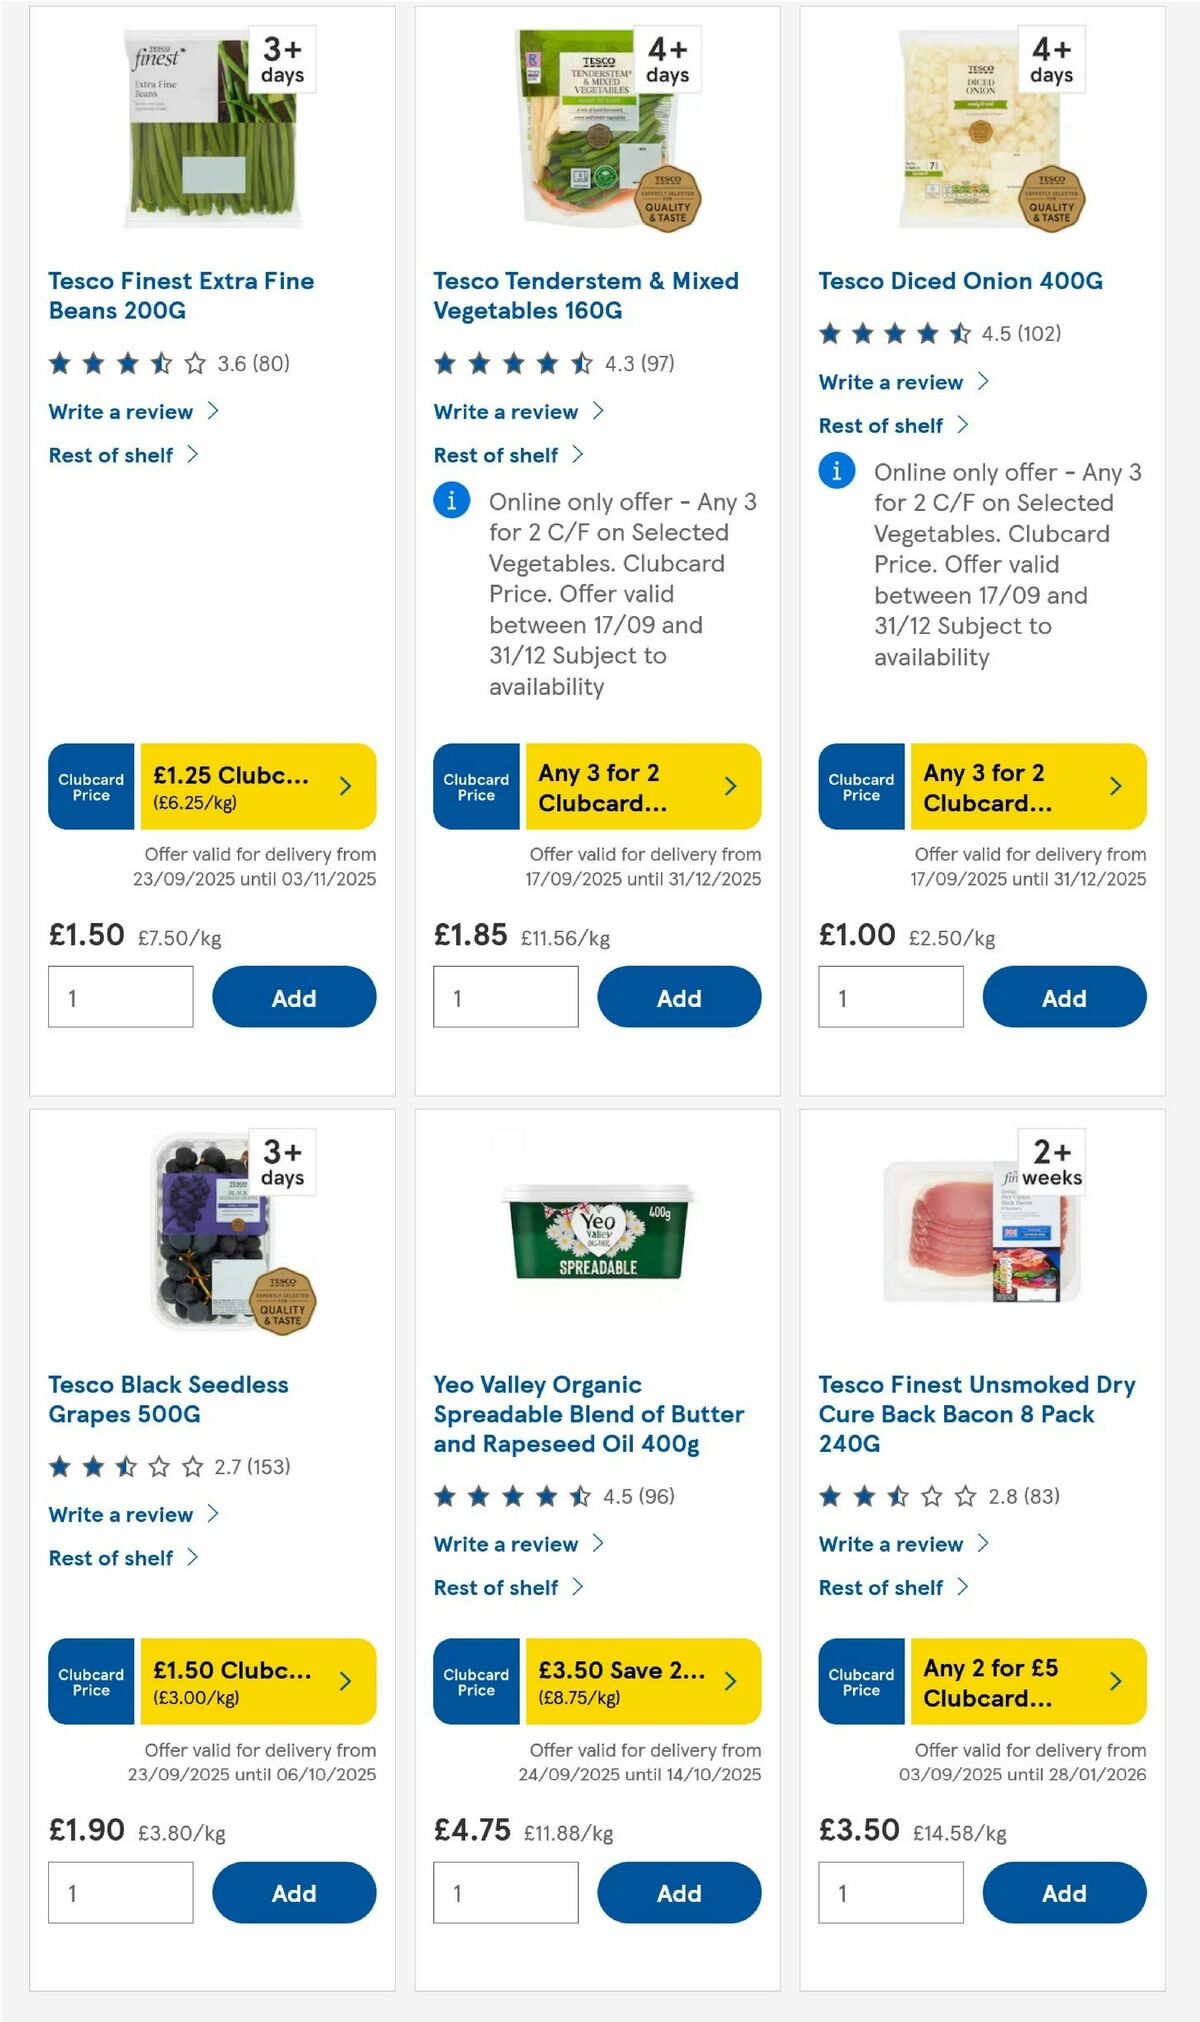The height and width of the screenshot is (2022, 1200).
Task: Add Tesco Tenderstem & Mixed Vegetables to basket
Action: coord(678,997)
